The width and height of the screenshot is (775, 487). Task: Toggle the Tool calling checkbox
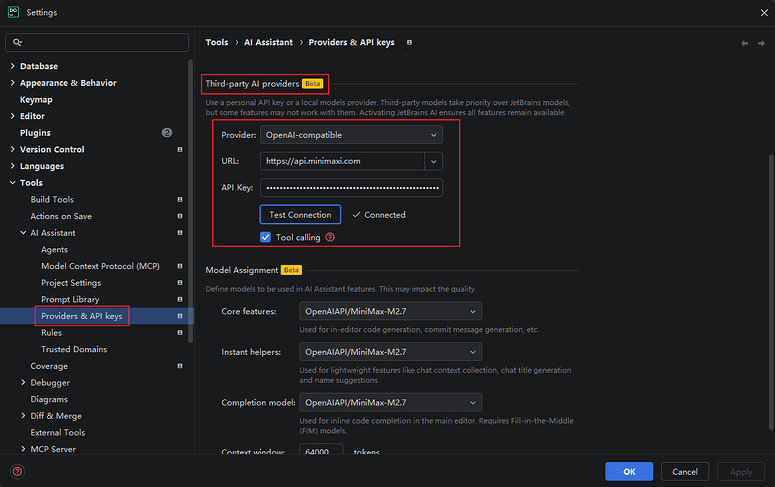[265, 237]
